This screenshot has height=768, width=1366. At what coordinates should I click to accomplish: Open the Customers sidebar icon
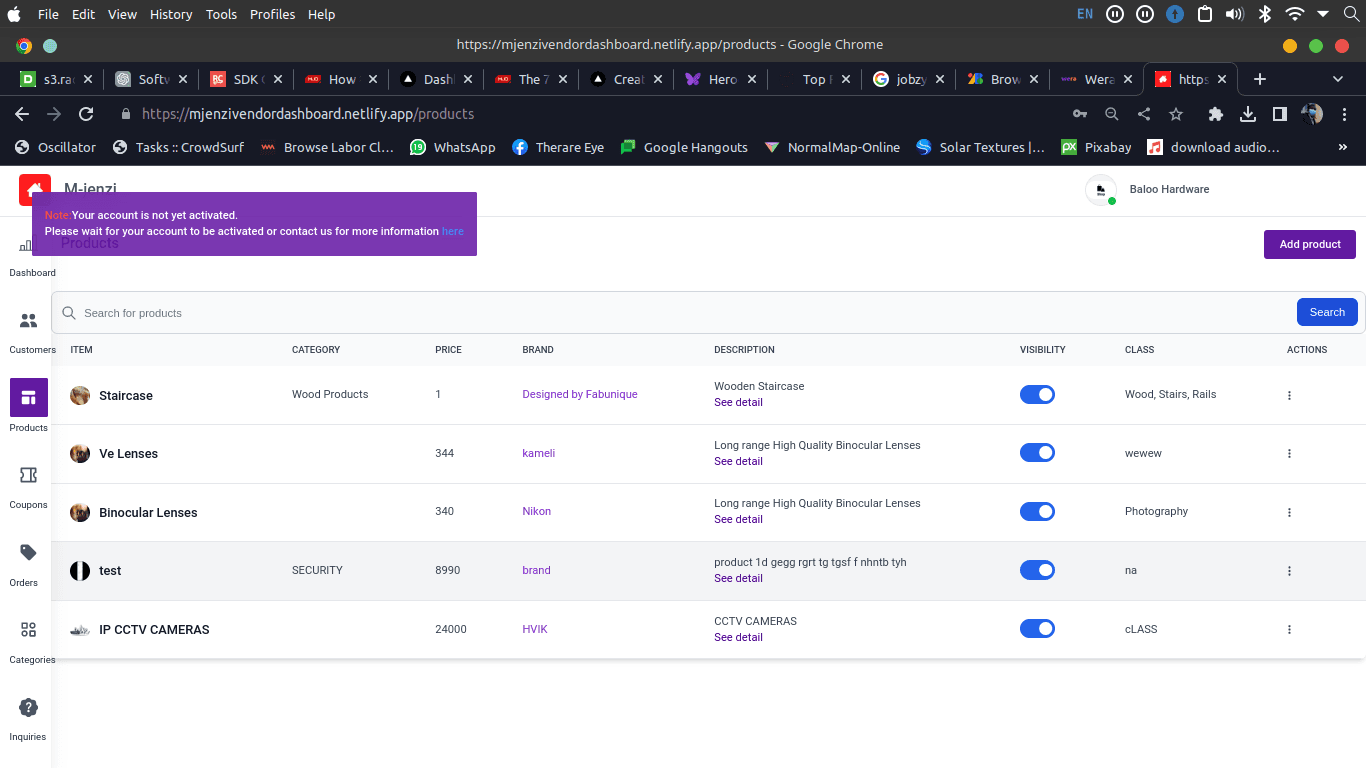(x=28, y=321)
